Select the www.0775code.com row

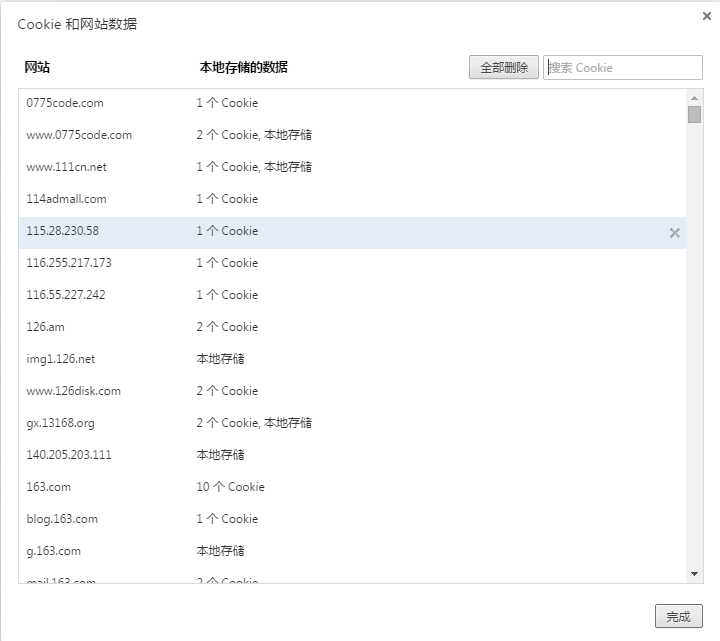point(353,135)
